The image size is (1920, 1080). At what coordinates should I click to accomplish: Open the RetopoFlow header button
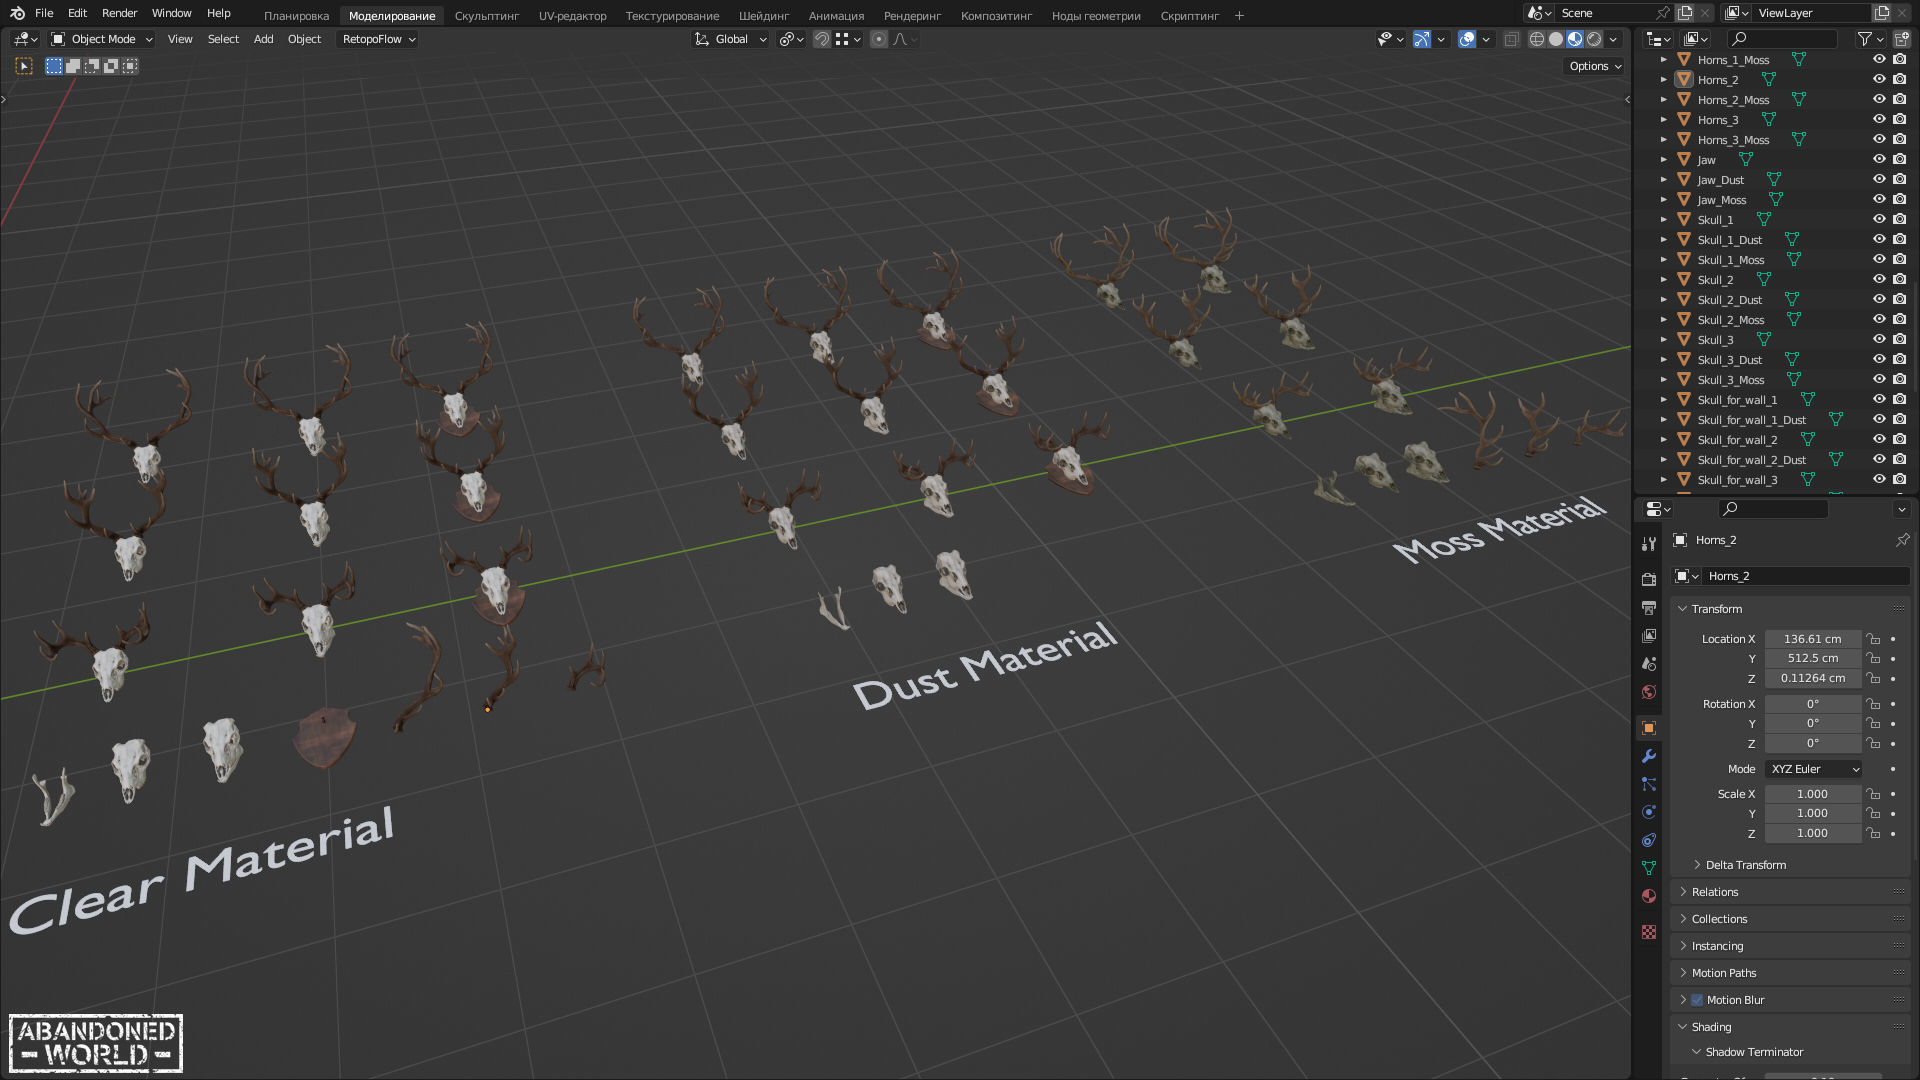click(378, 39)
